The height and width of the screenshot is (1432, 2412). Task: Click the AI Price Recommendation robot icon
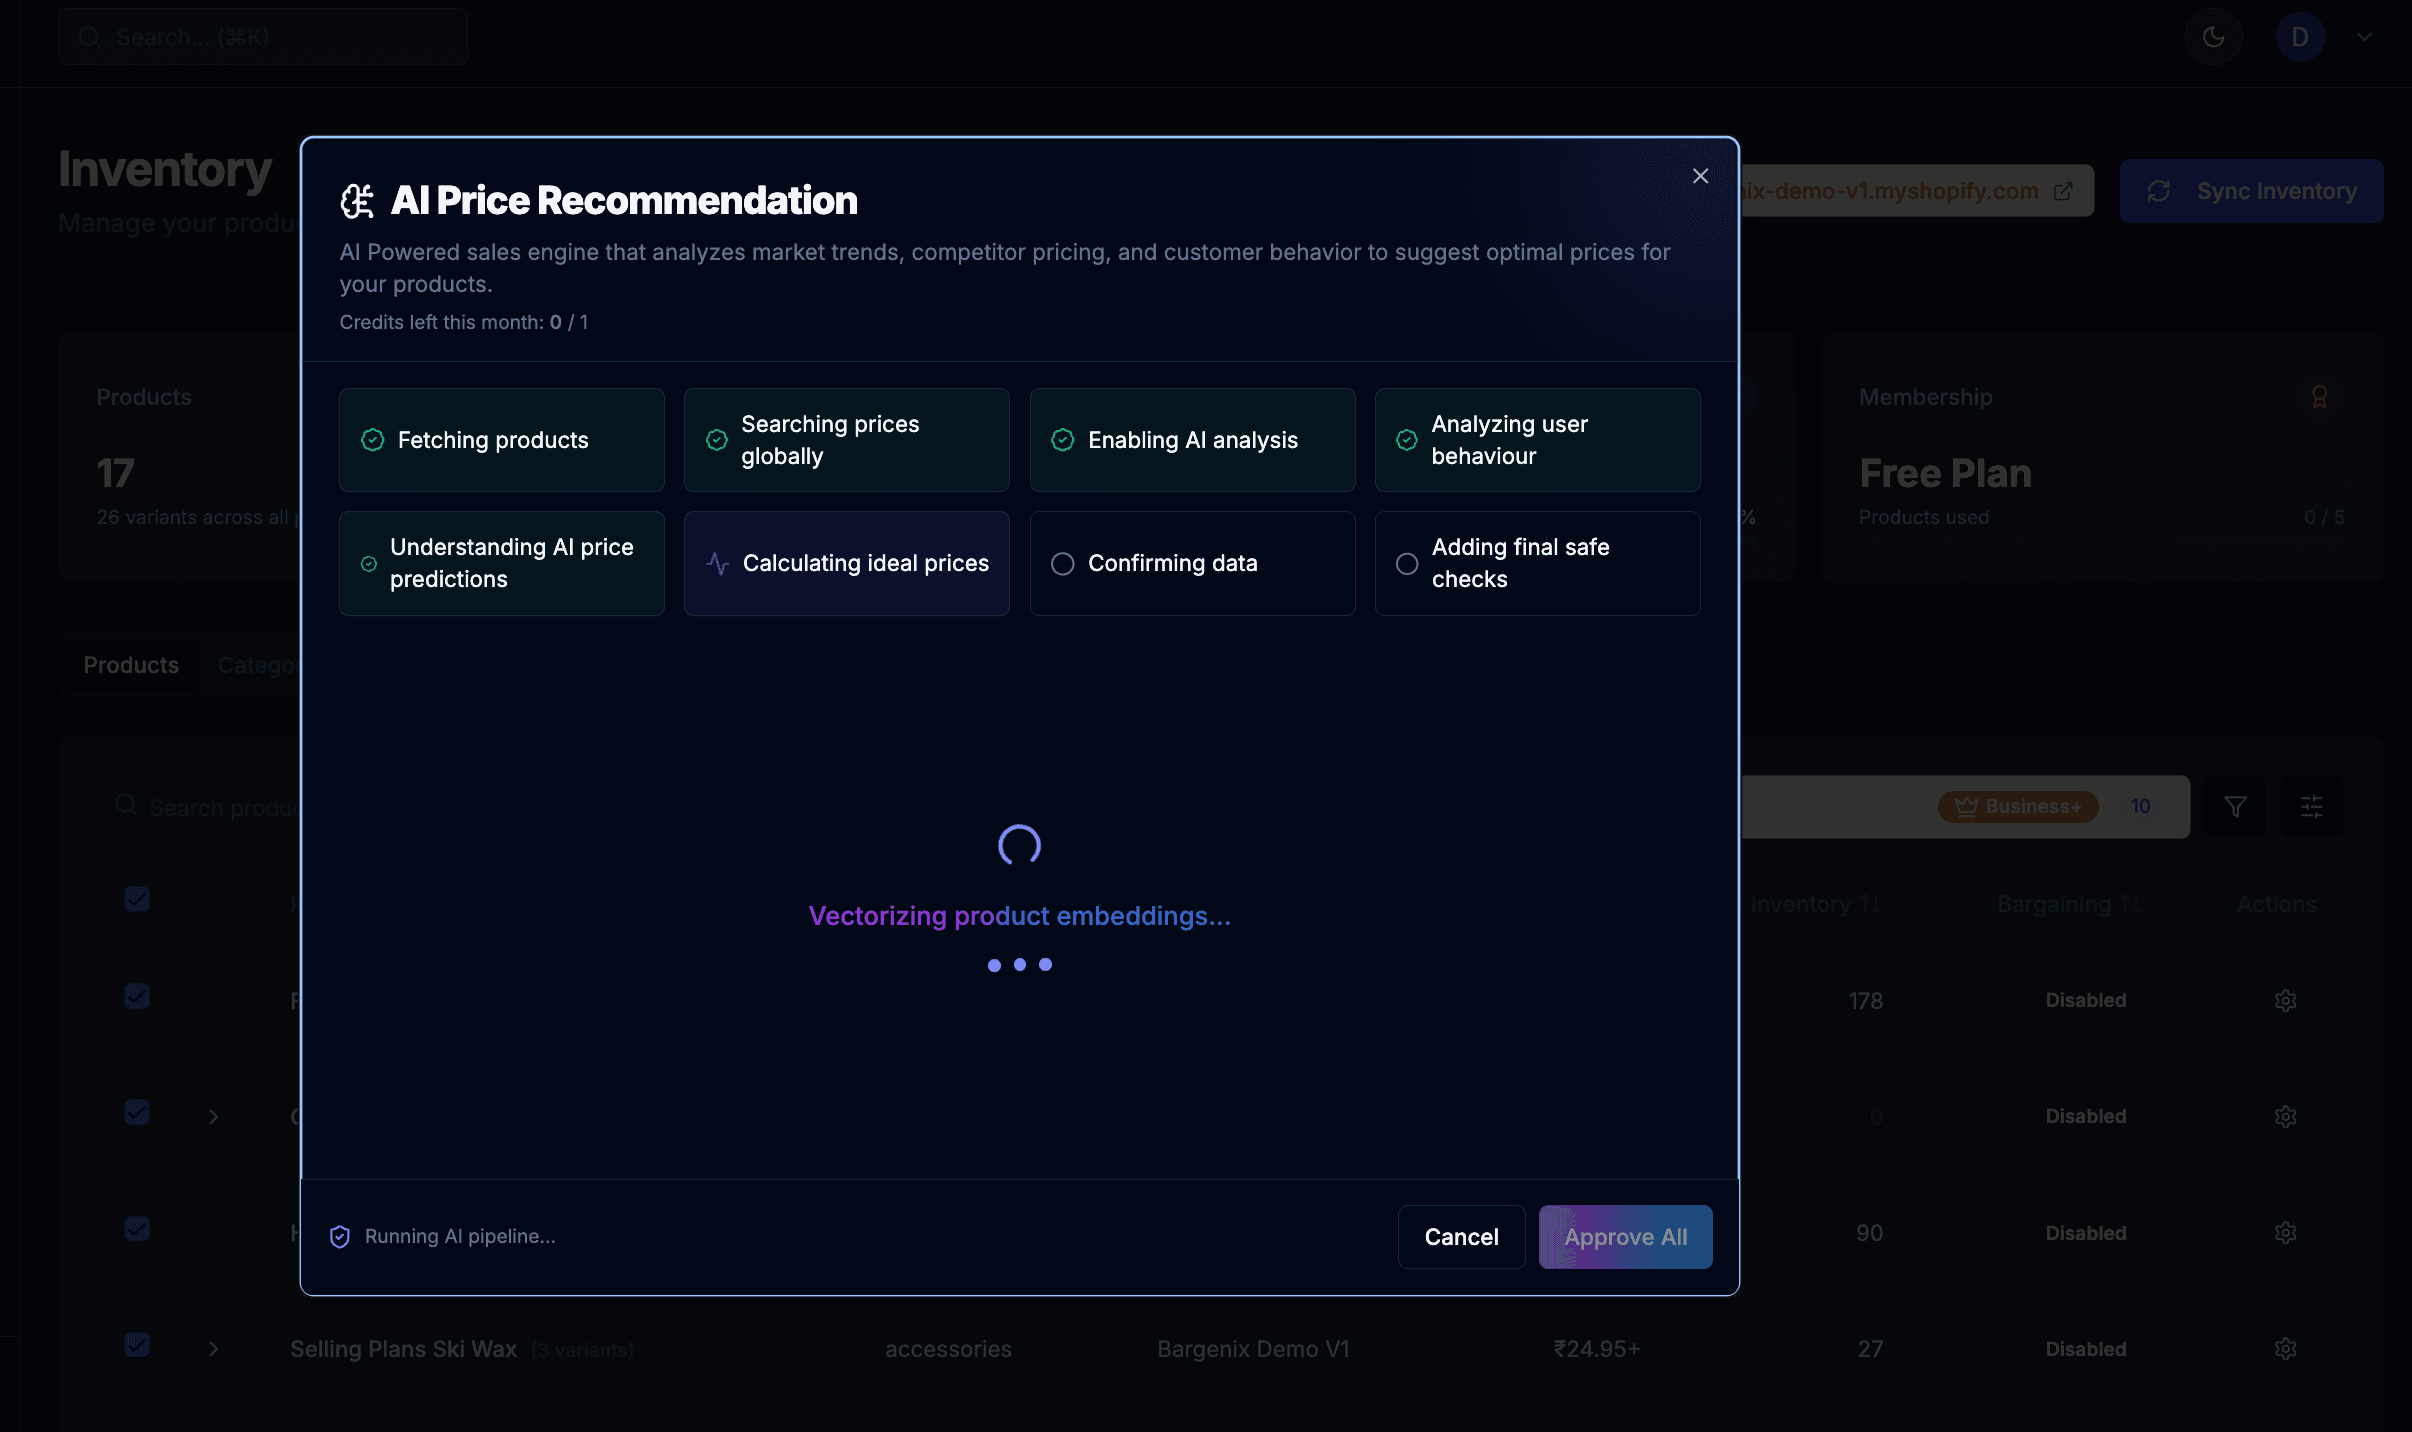[359, 201]
